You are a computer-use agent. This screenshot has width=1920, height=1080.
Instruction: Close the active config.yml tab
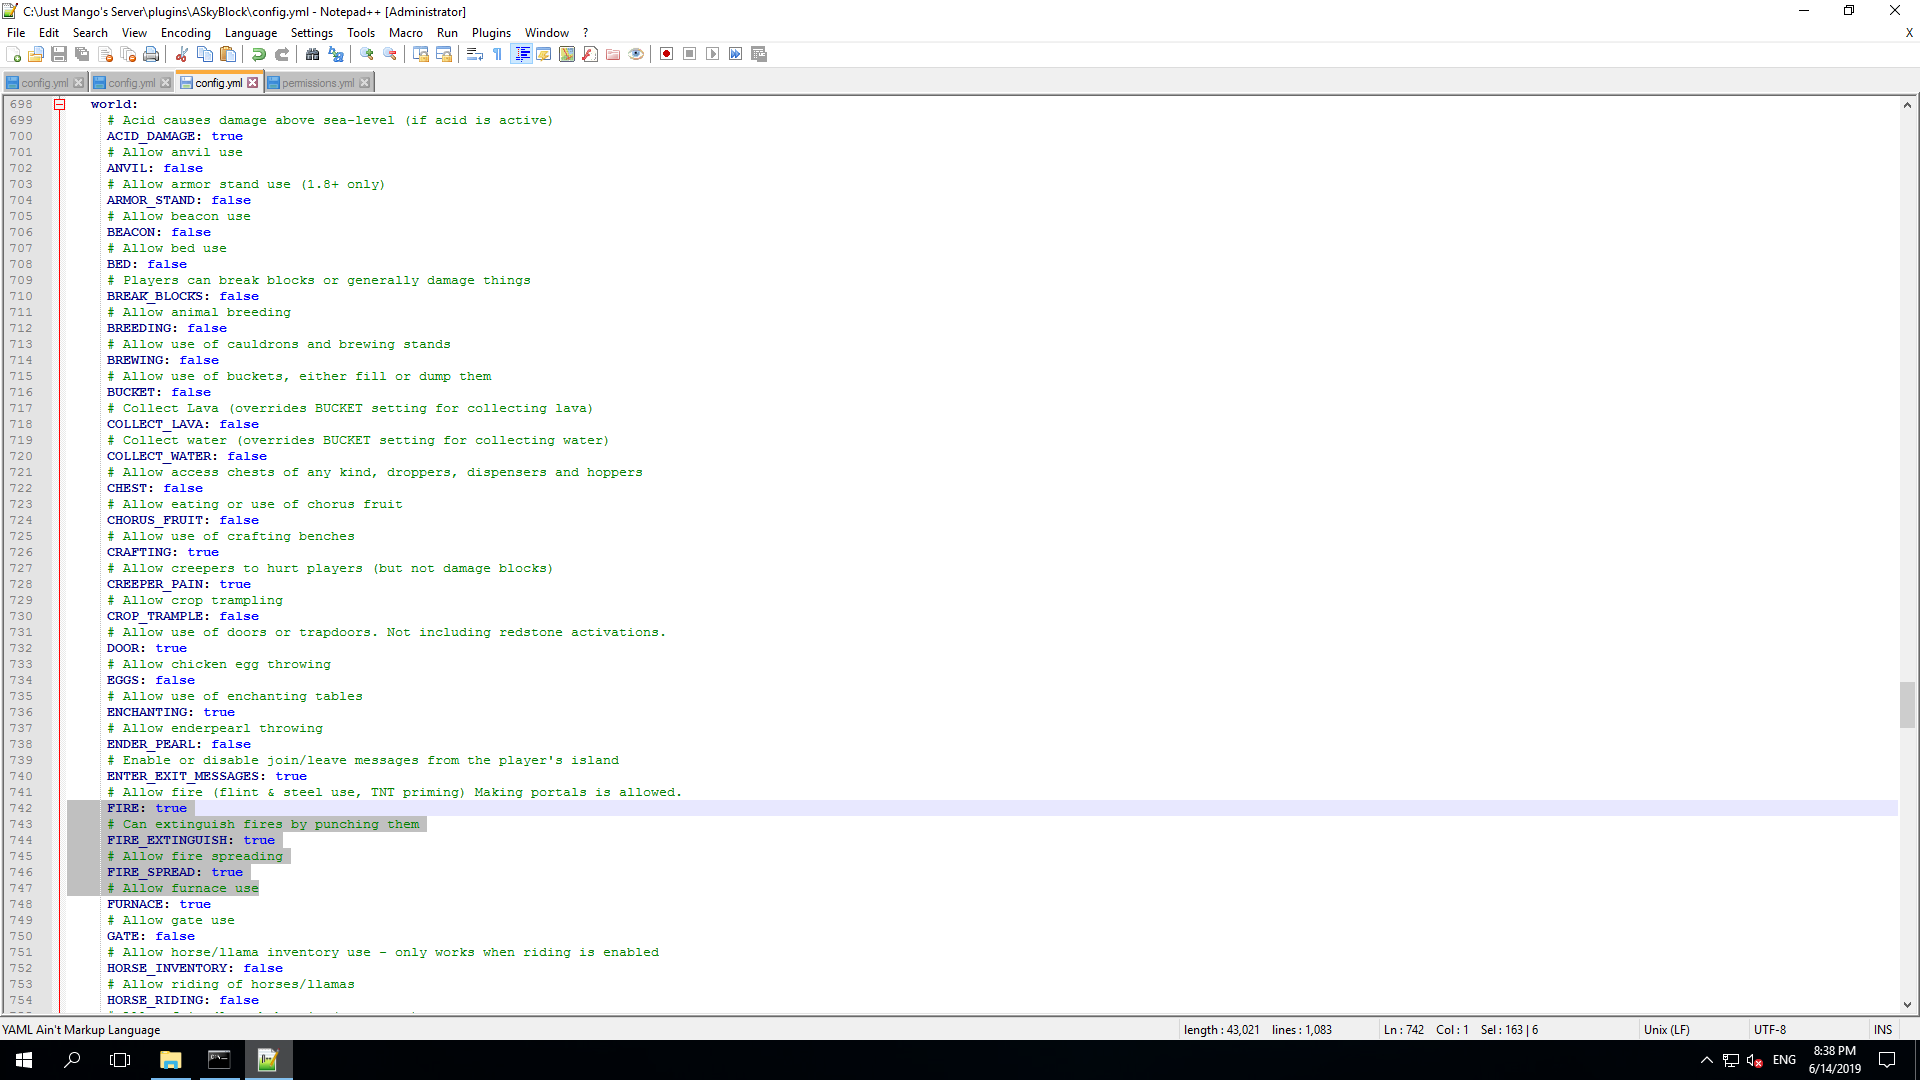coord(253,83)
